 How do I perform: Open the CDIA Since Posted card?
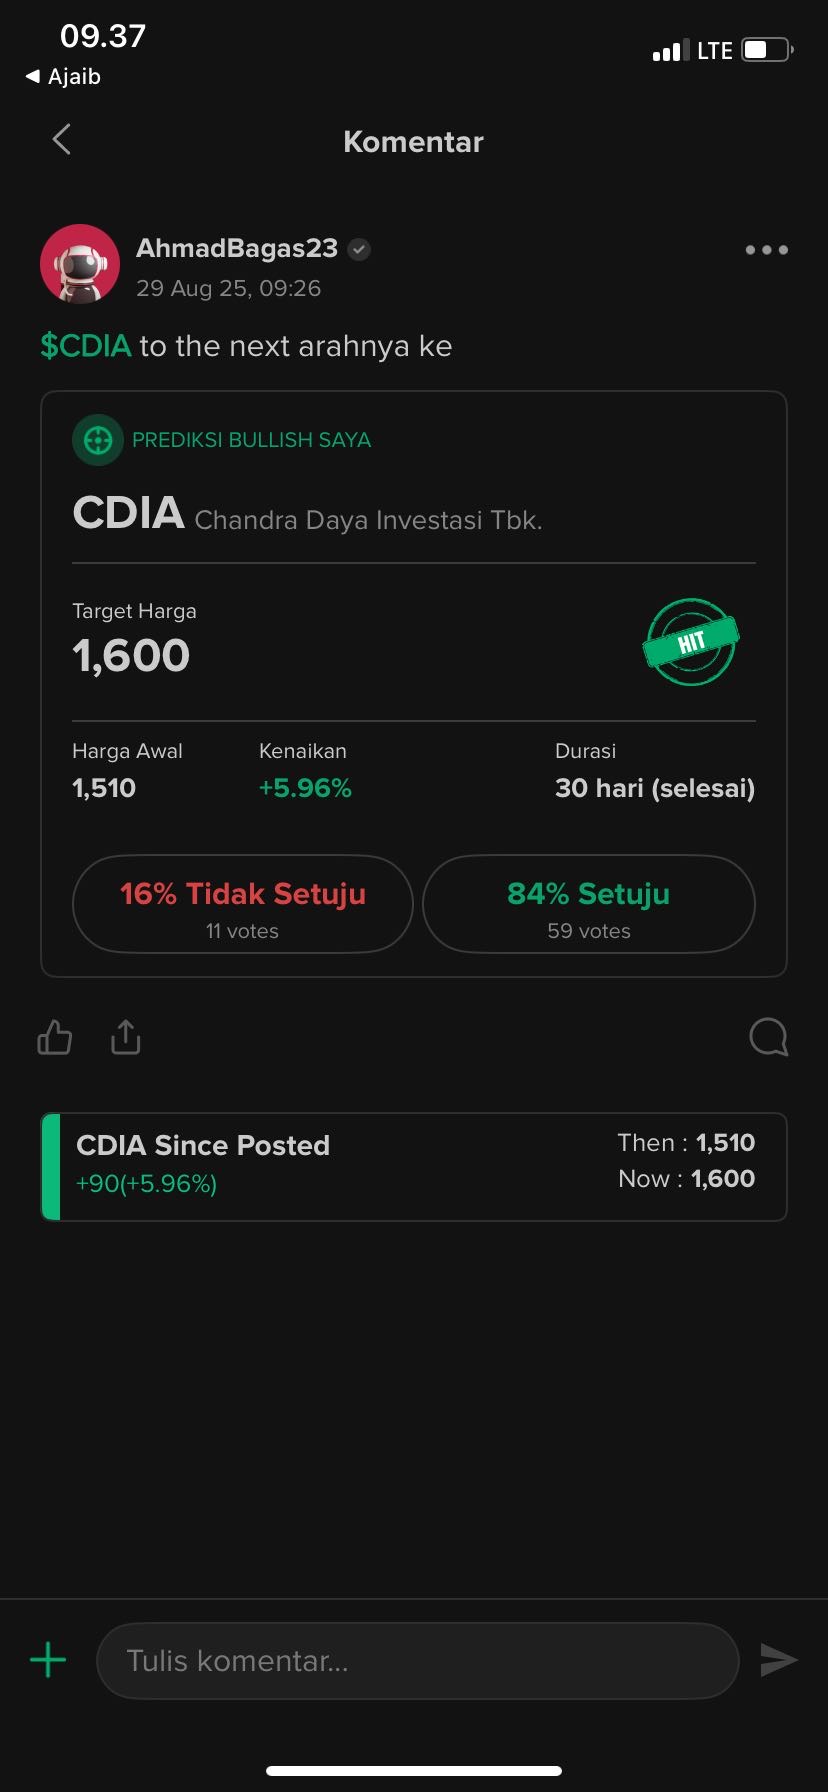(x=414, y=1167)
